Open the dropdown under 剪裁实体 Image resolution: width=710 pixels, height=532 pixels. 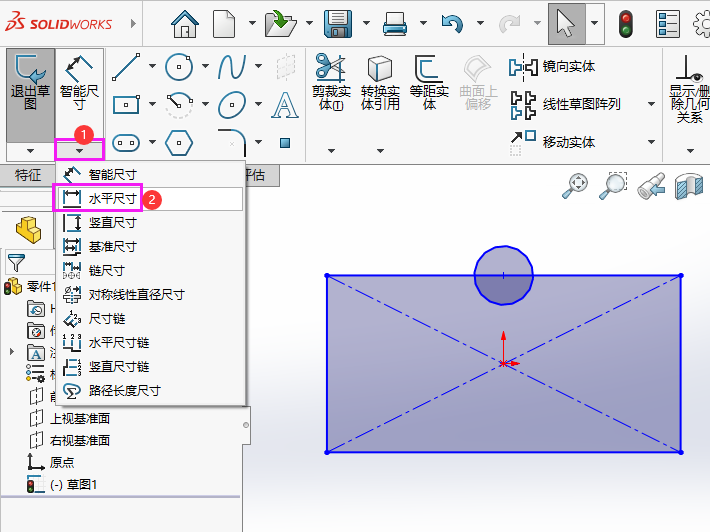(331, 150)
